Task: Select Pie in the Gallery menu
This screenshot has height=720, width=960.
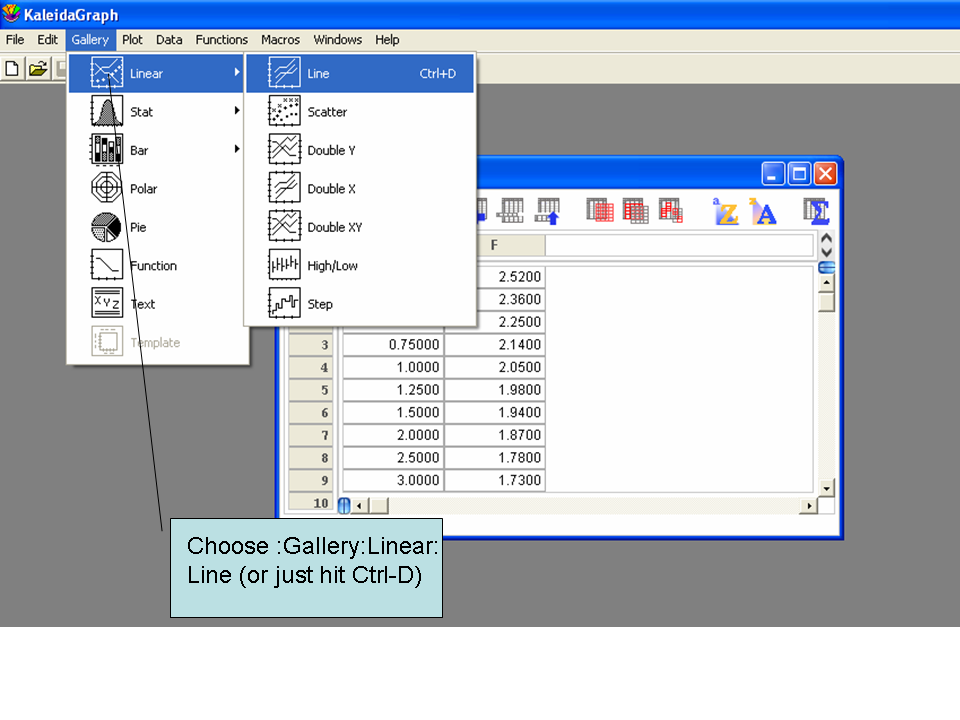Action: [x=157, y=227]
